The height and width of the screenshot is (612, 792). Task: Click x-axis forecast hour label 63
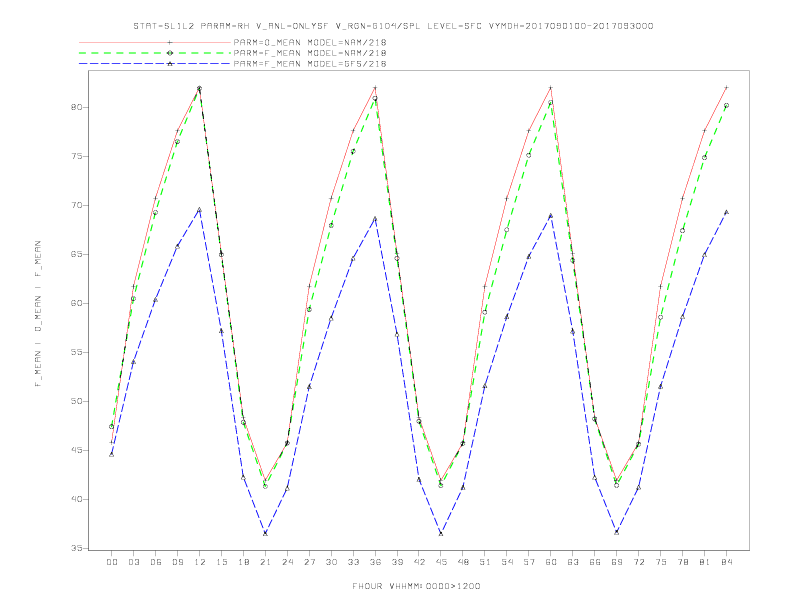[573, 563]
